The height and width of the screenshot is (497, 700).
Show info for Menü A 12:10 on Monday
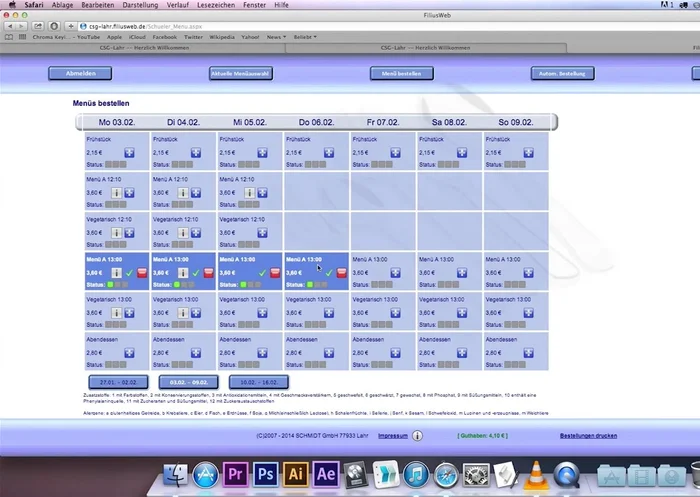[x=116, y=193]
